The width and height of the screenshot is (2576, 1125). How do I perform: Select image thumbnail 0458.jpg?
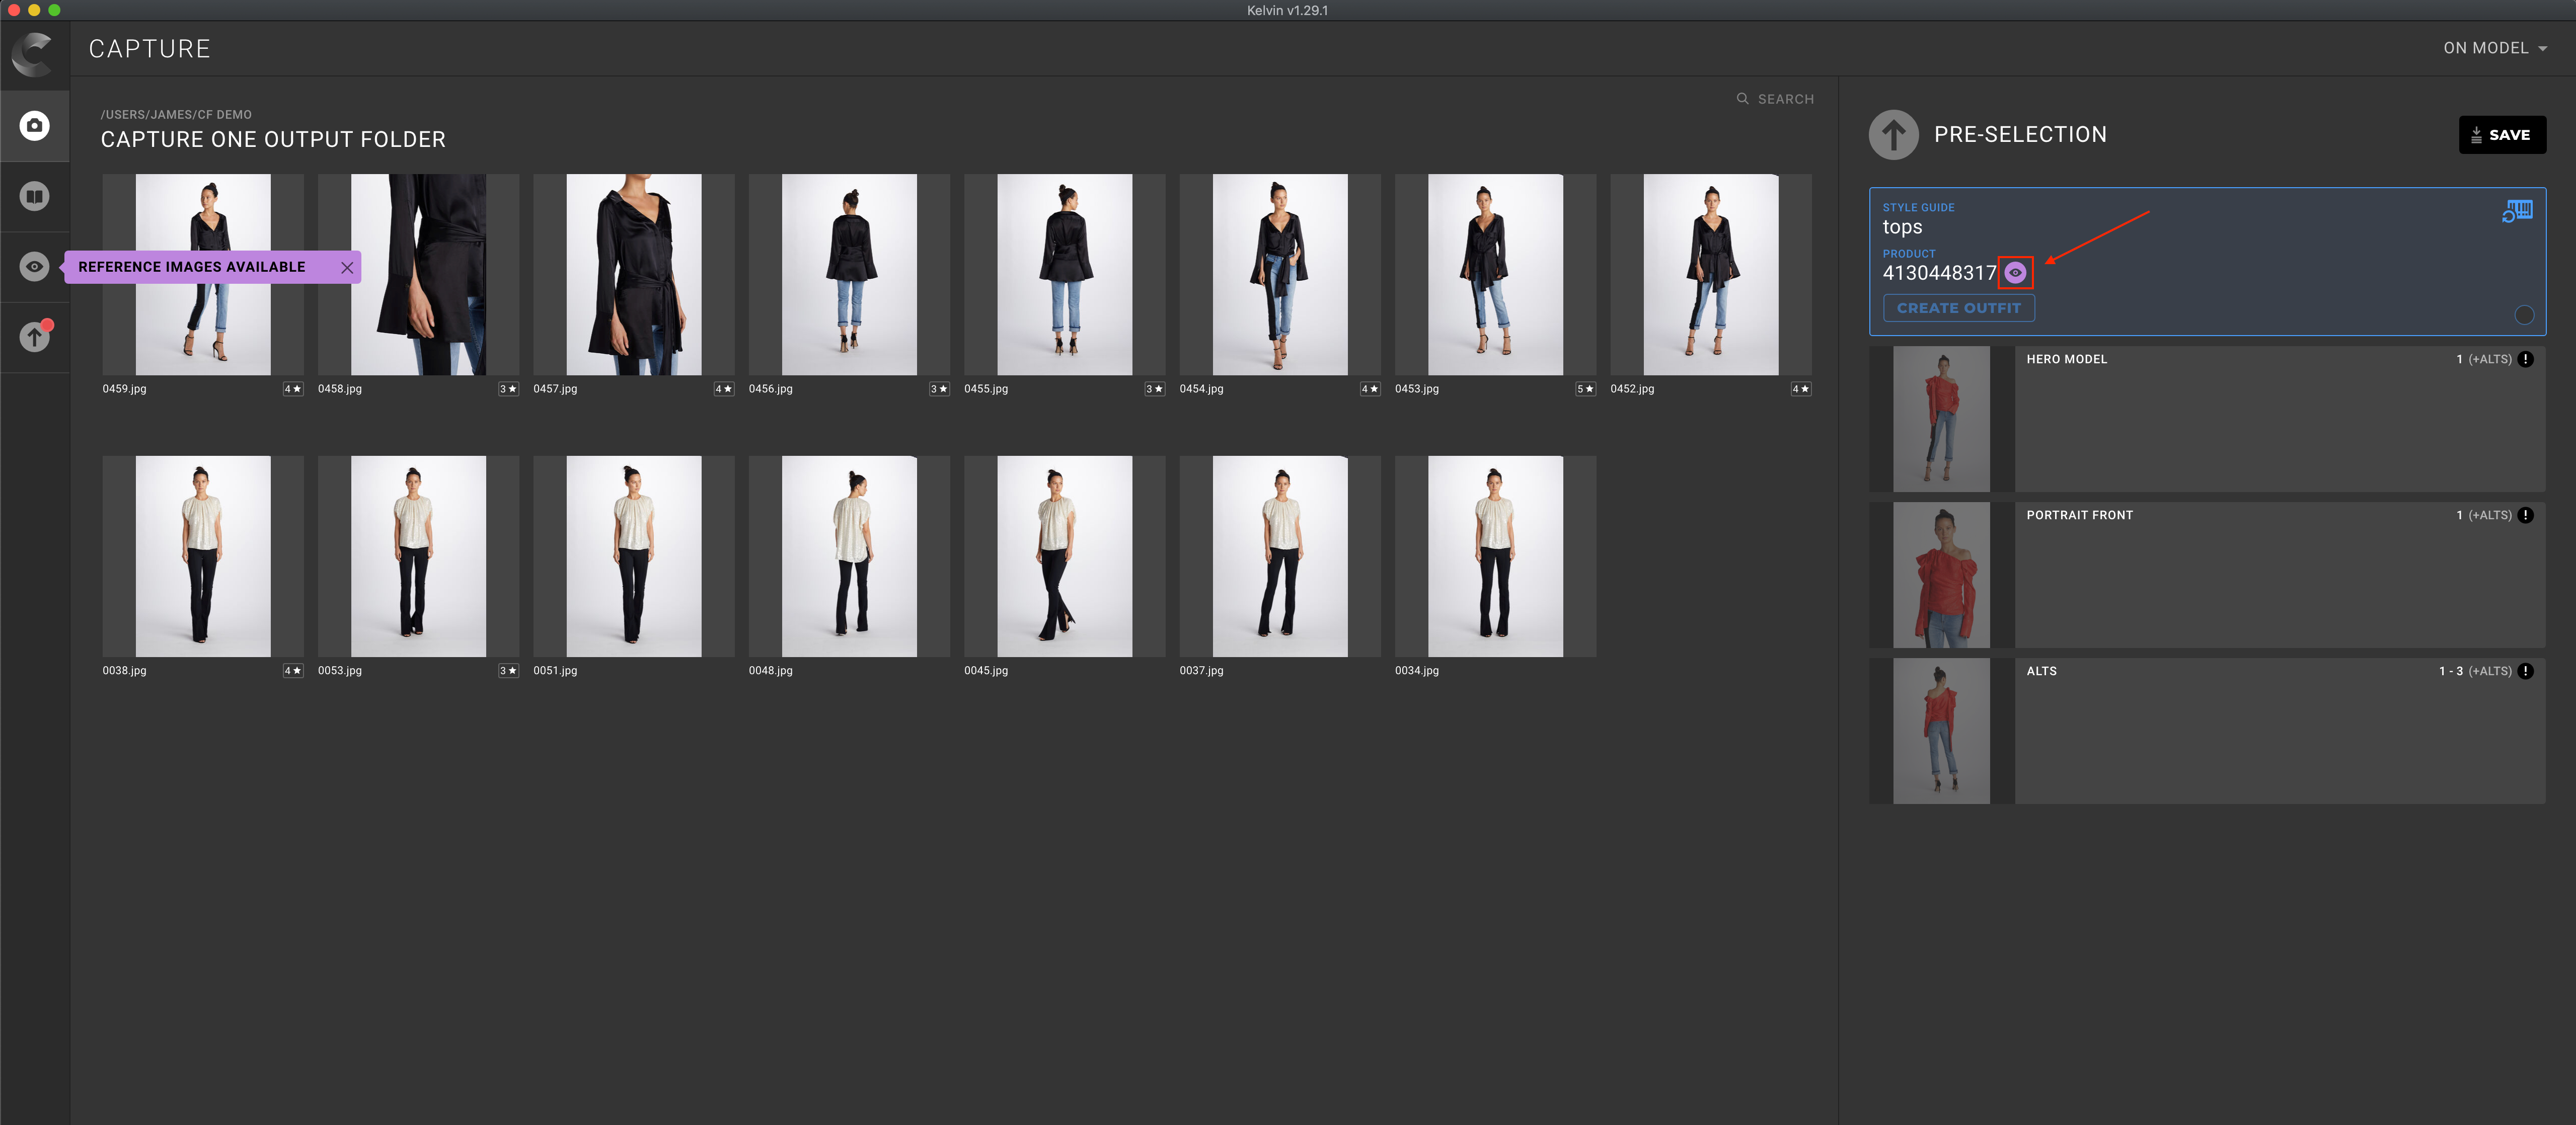(418, 275)
